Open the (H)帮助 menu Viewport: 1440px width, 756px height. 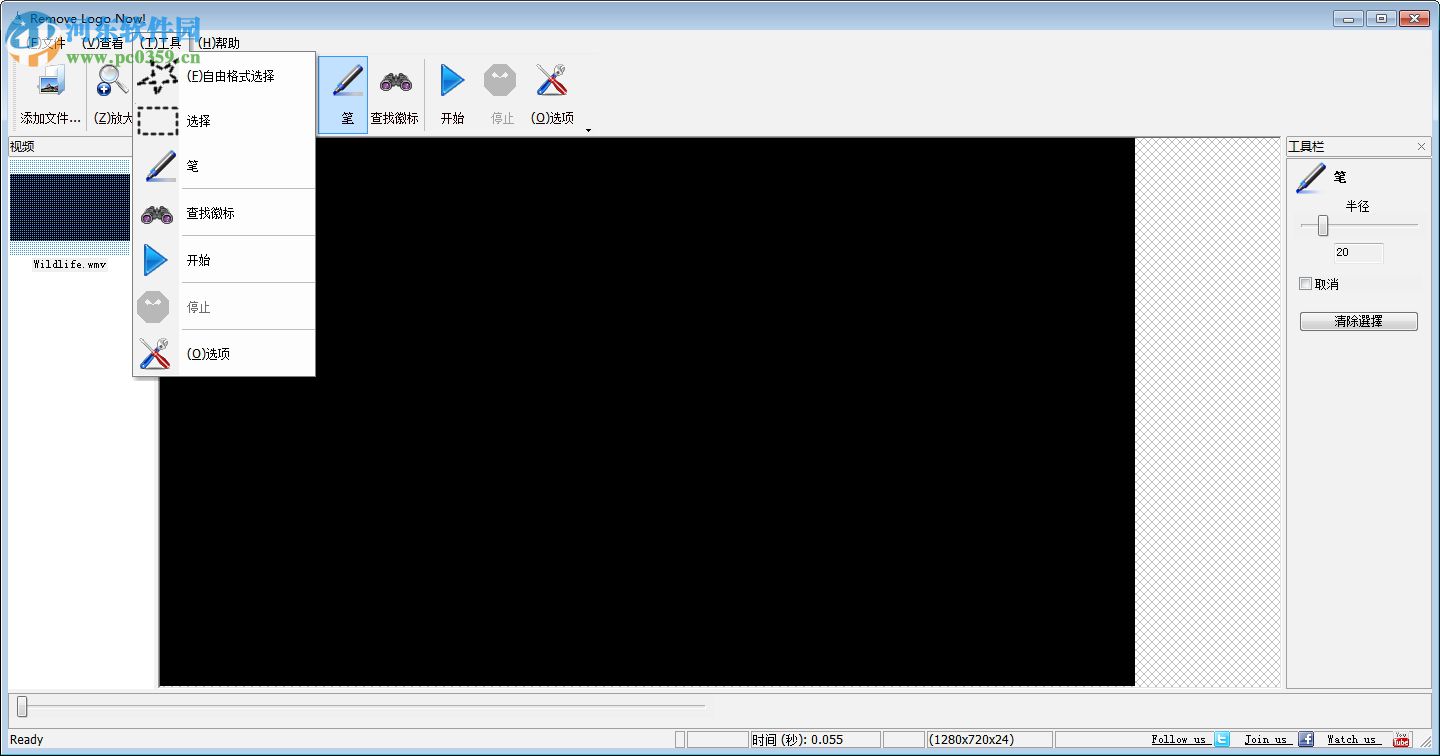coord(219,43)
